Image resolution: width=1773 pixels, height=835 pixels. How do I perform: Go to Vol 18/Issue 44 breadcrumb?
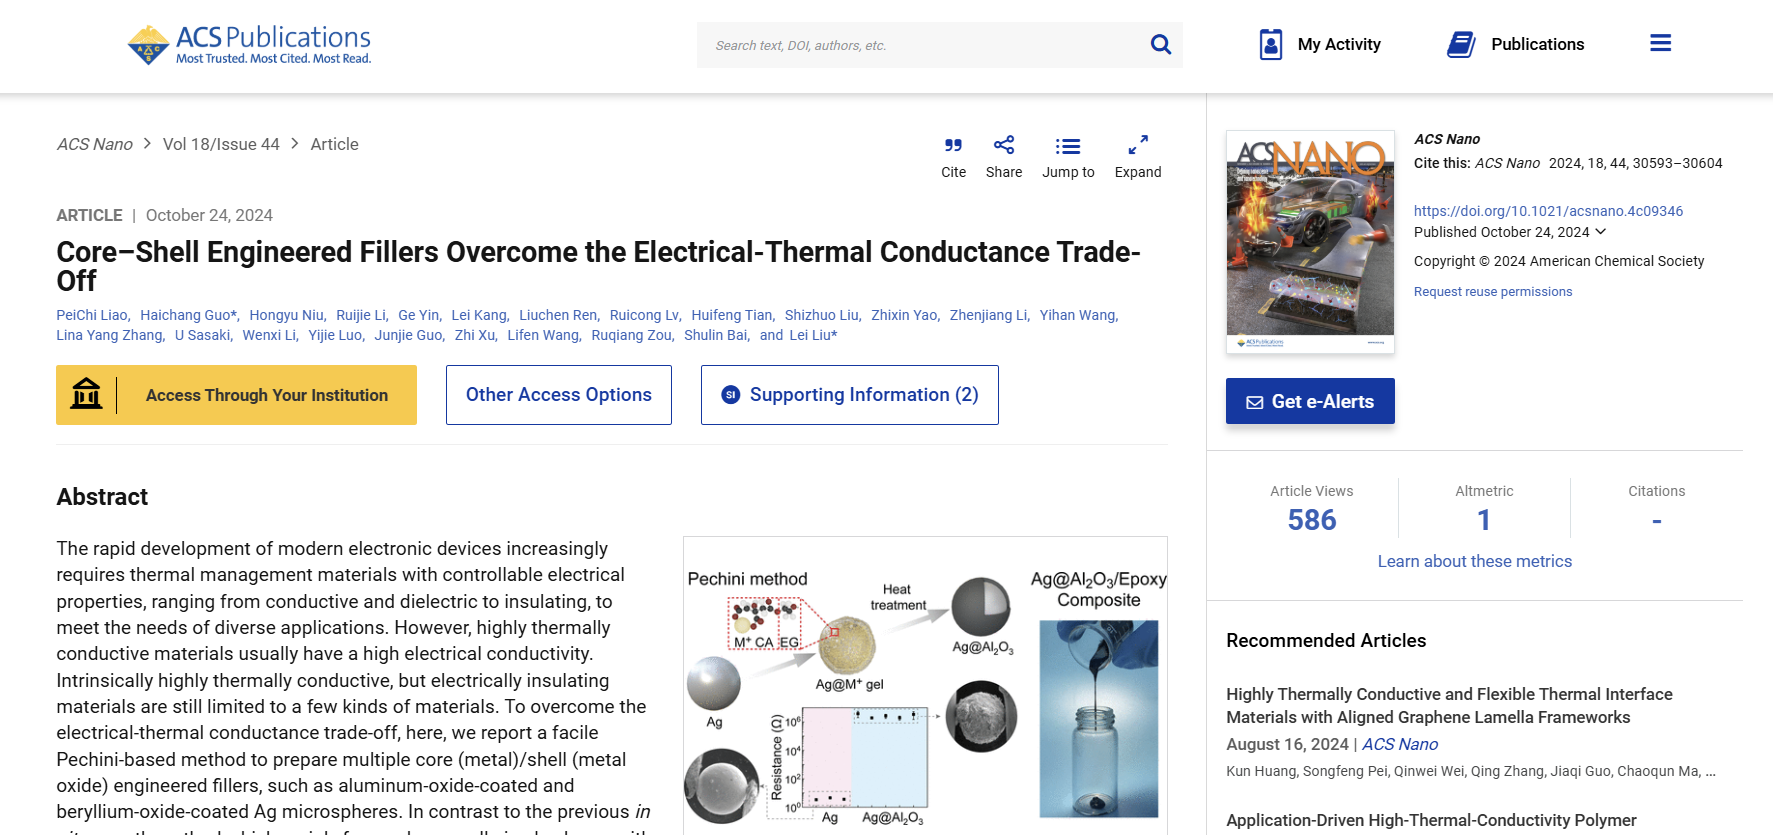point(221,144)
